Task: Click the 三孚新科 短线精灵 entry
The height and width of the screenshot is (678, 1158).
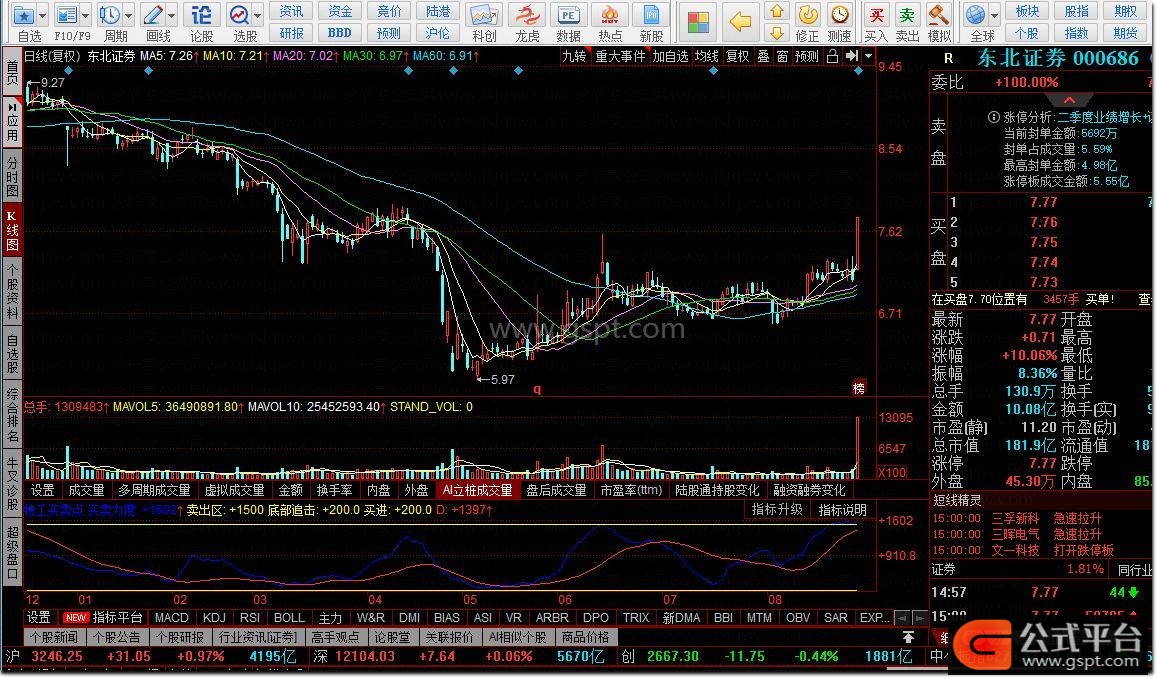Action: [1015, 518]
